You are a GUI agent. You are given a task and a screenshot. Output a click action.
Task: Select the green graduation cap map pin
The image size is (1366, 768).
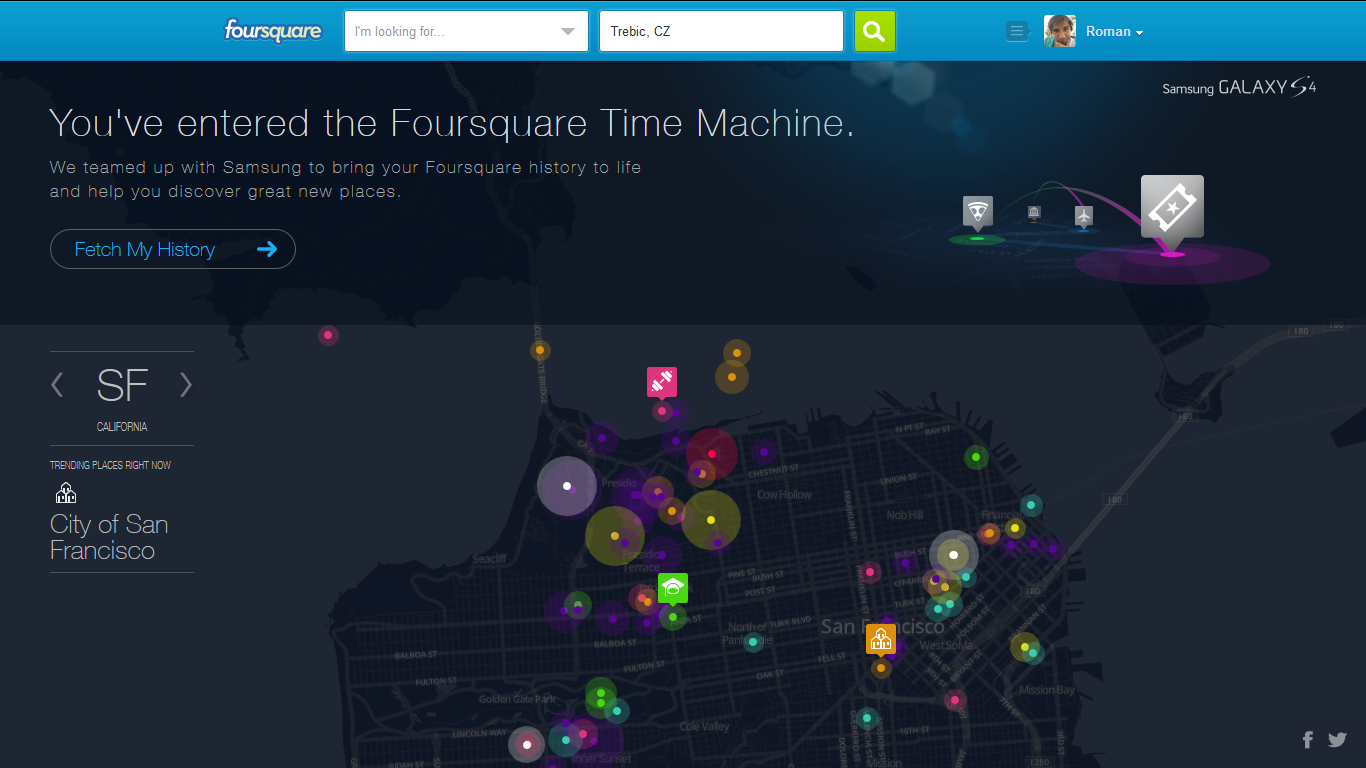coord(673,587)
